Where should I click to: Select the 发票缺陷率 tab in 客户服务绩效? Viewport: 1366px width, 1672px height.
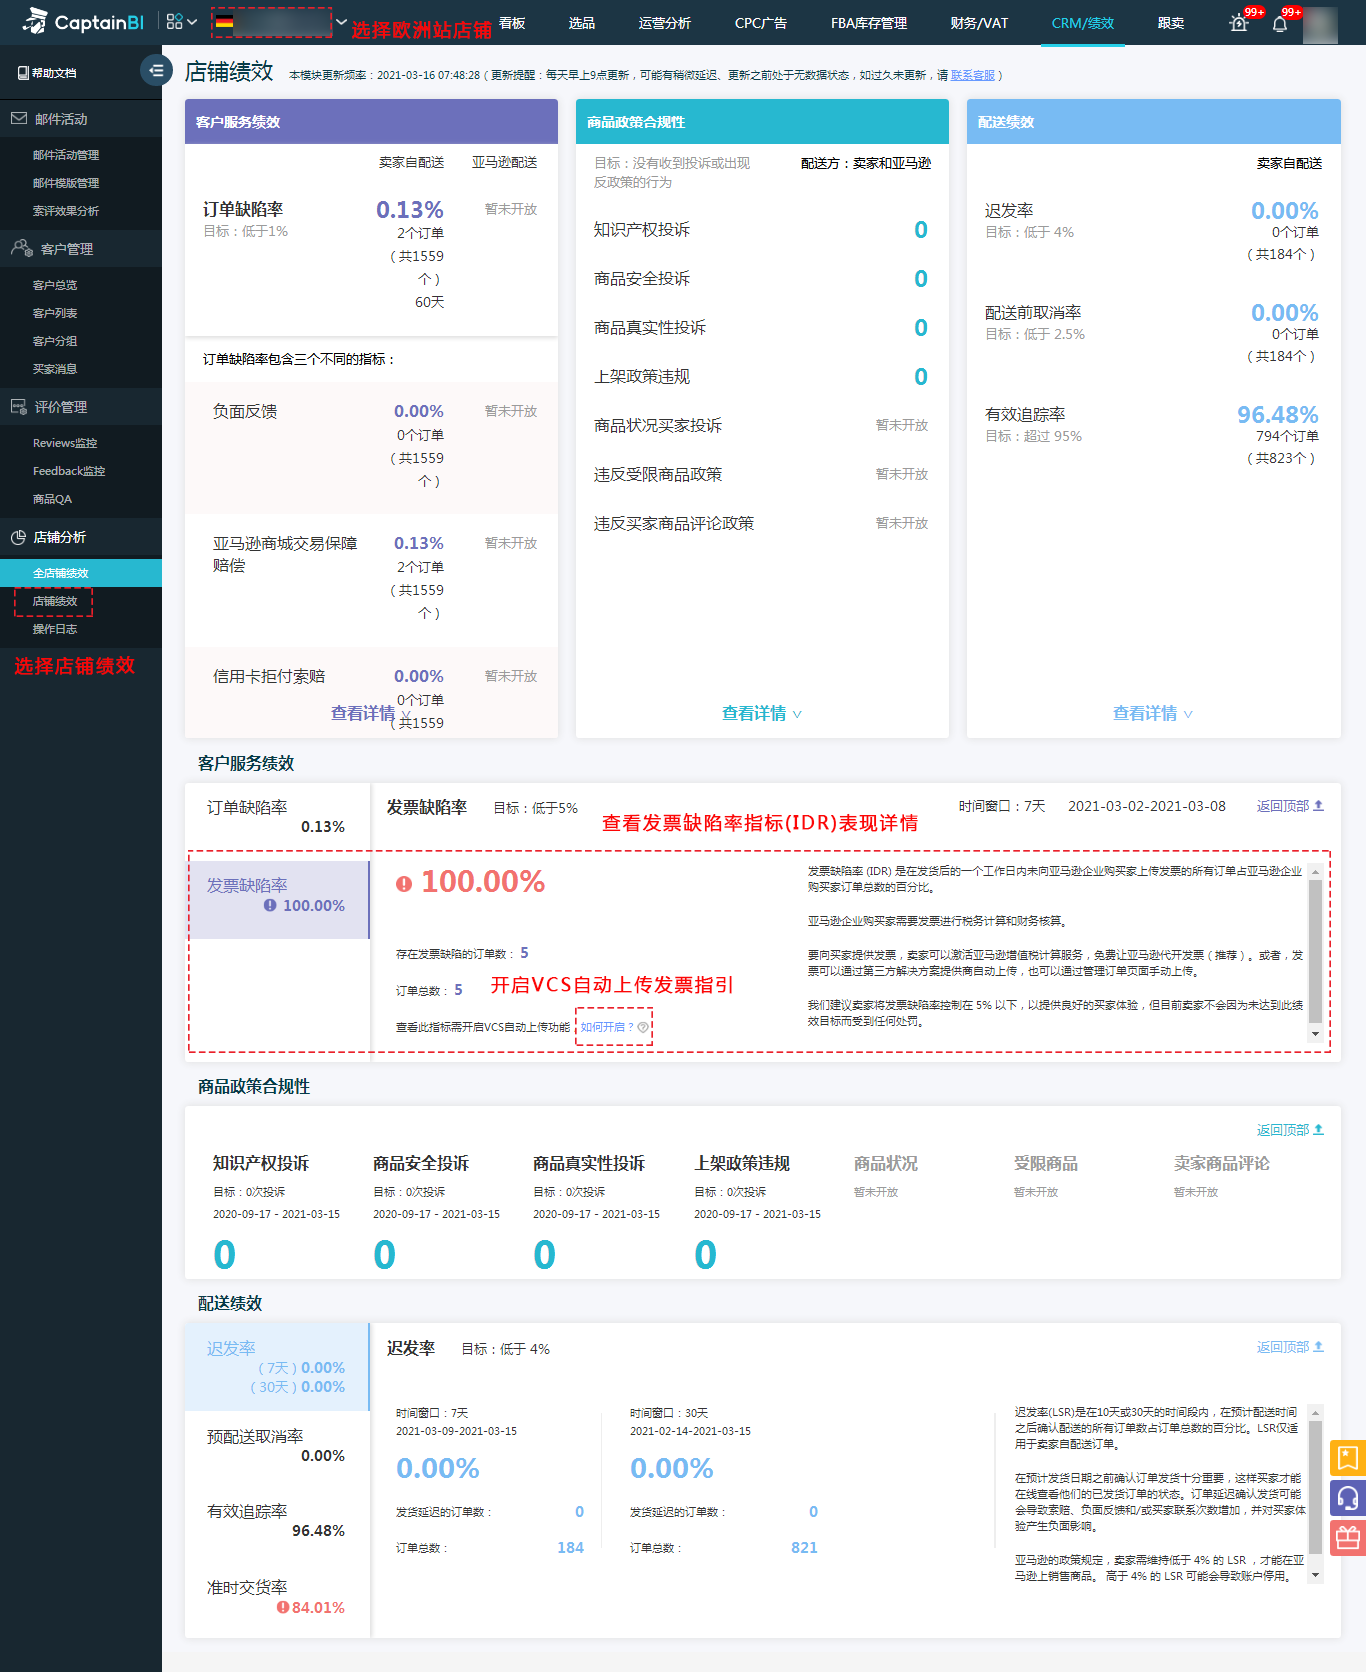(277, 896)
